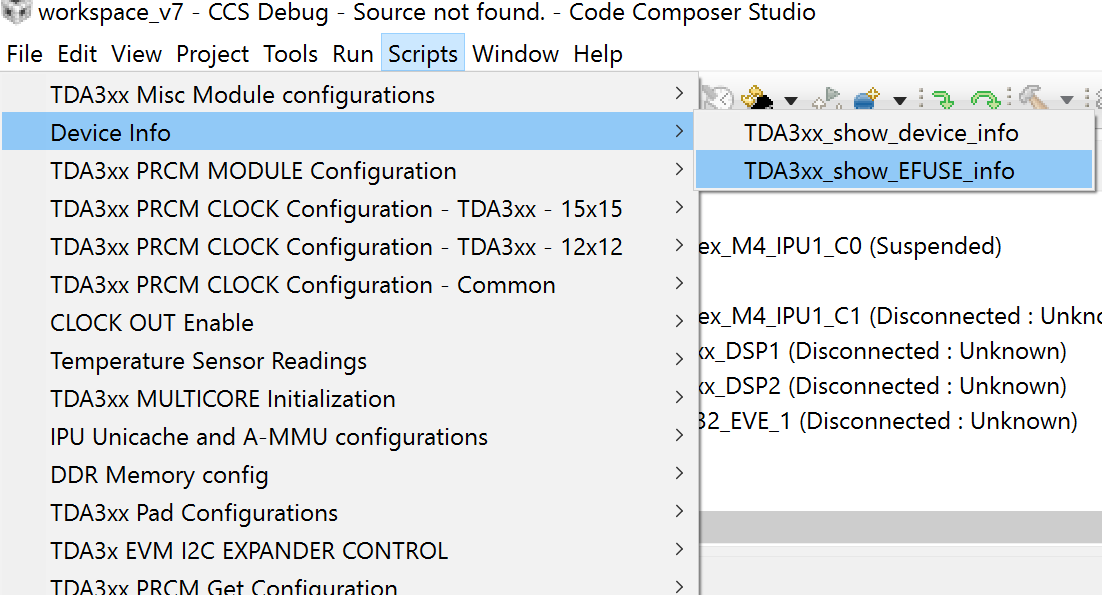Click the hammer Build icon
This screenshot has width=1102, height=595.
(x=1033, y=98)
